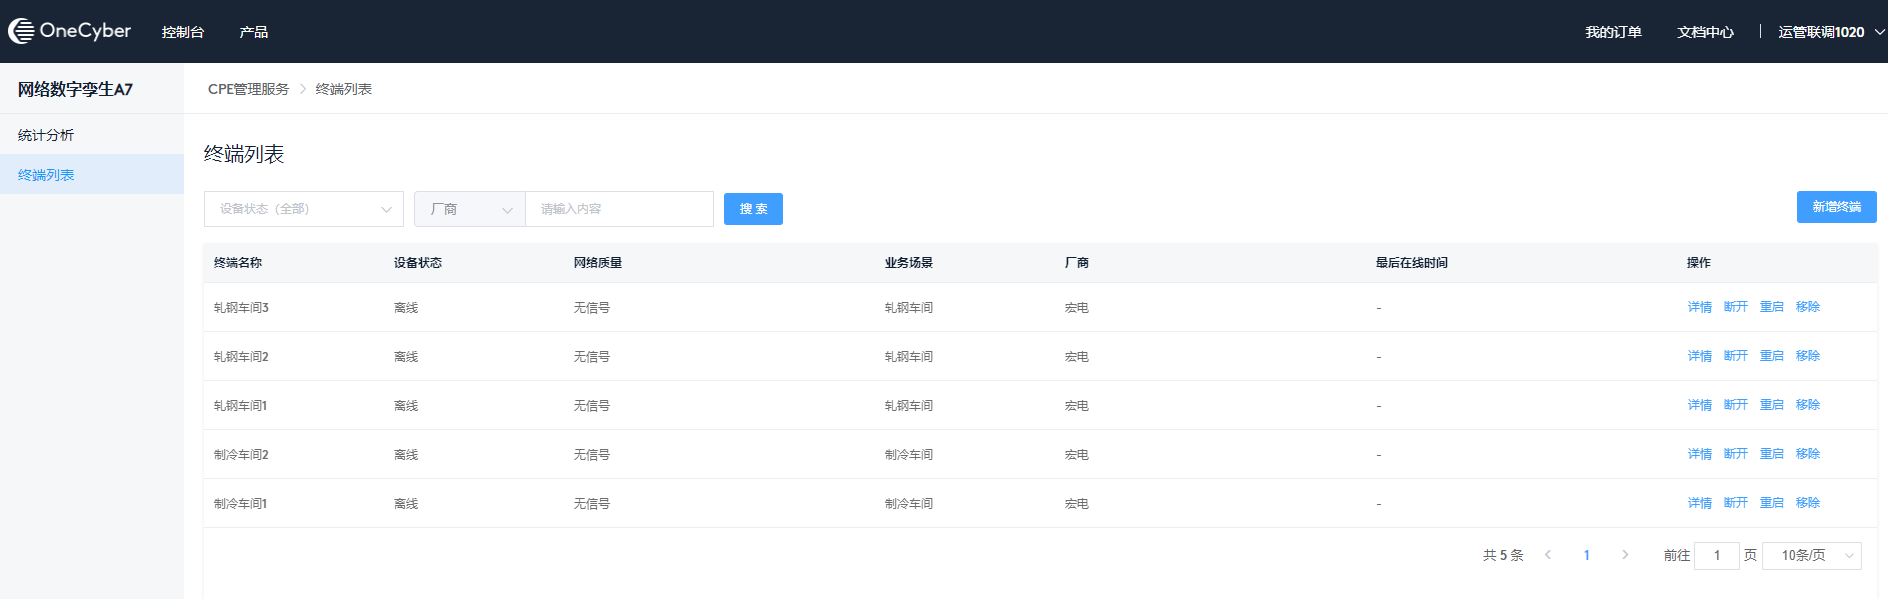Open the 产品 top menu
1888x599 pixels.
pyautogui.click(x=254, y=32)
